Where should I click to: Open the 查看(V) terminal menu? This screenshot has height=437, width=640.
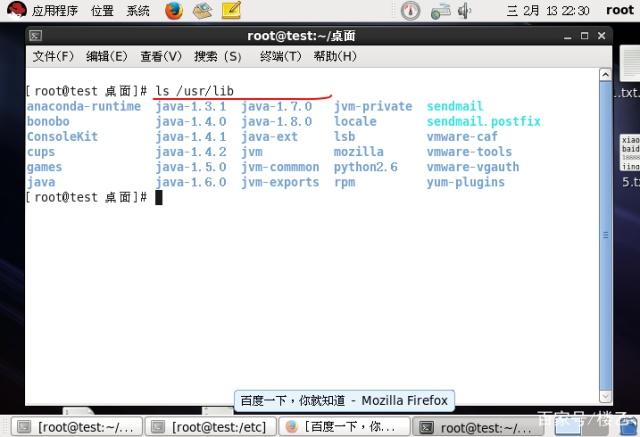(161, 56)
